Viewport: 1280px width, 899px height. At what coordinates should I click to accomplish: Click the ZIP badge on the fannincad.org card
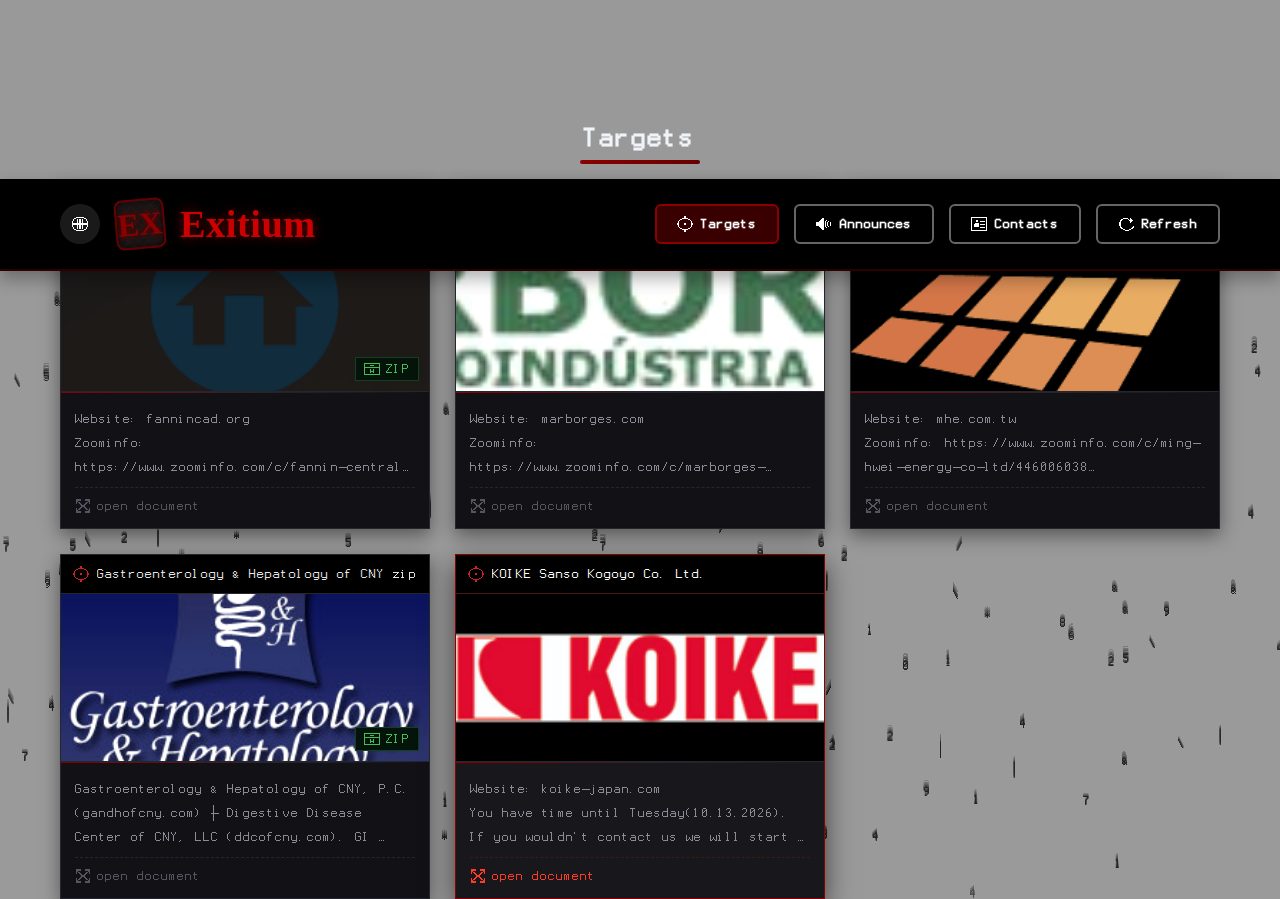coord(387,369)
